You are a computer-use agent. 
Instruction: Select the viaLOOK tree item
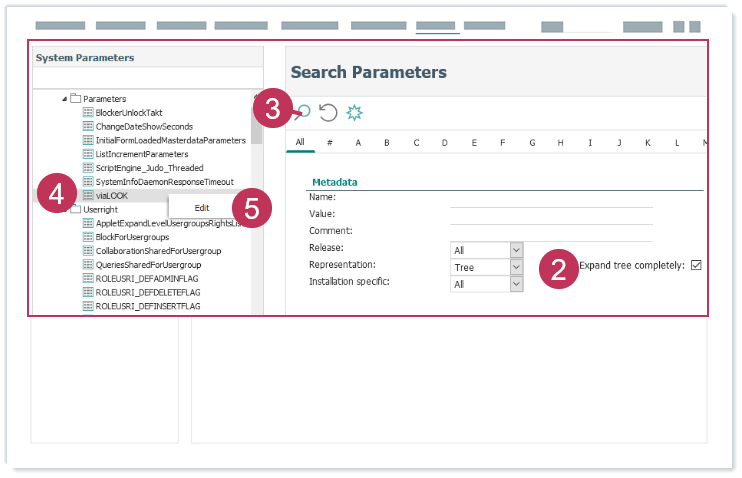tap(111, 196)
